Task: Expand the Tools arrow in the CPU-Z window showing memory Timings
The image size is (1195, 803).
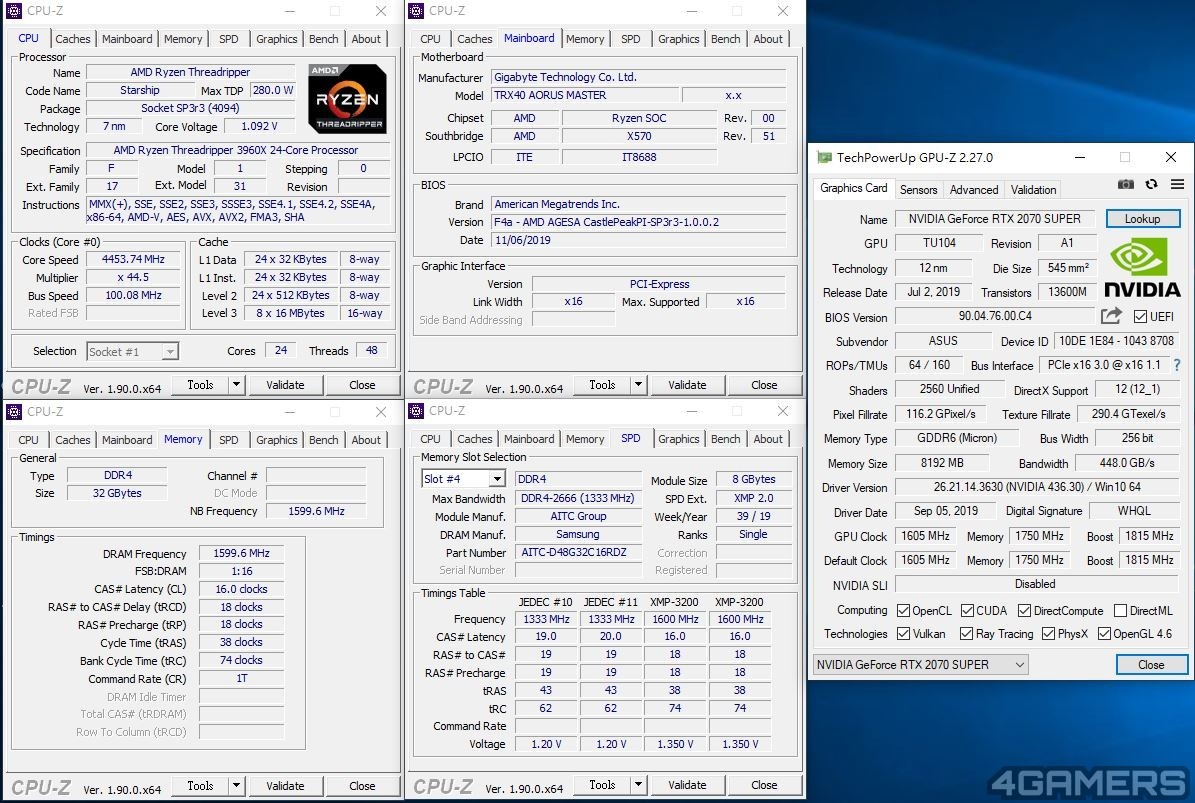Action: [236, 785]
